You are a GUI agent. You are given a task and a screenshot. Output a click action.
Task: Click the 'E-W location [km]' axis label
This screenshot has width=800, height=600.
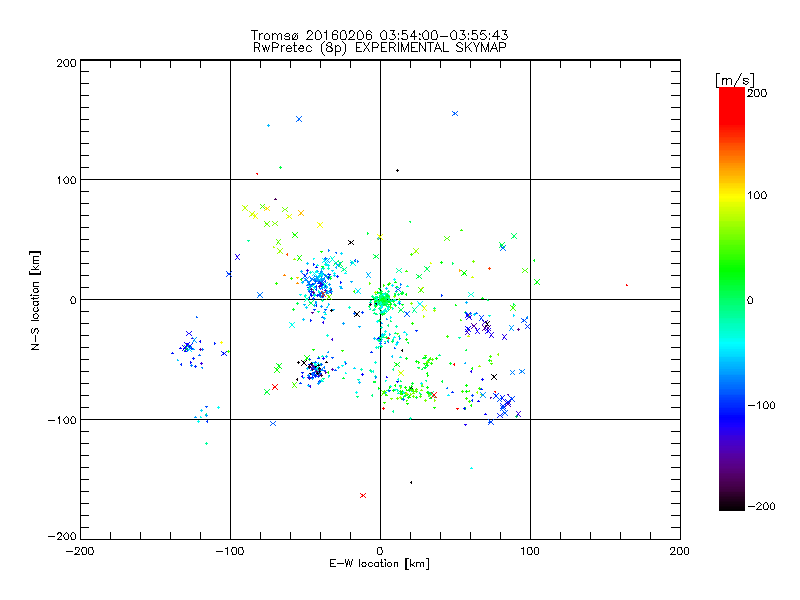point(379,564)
